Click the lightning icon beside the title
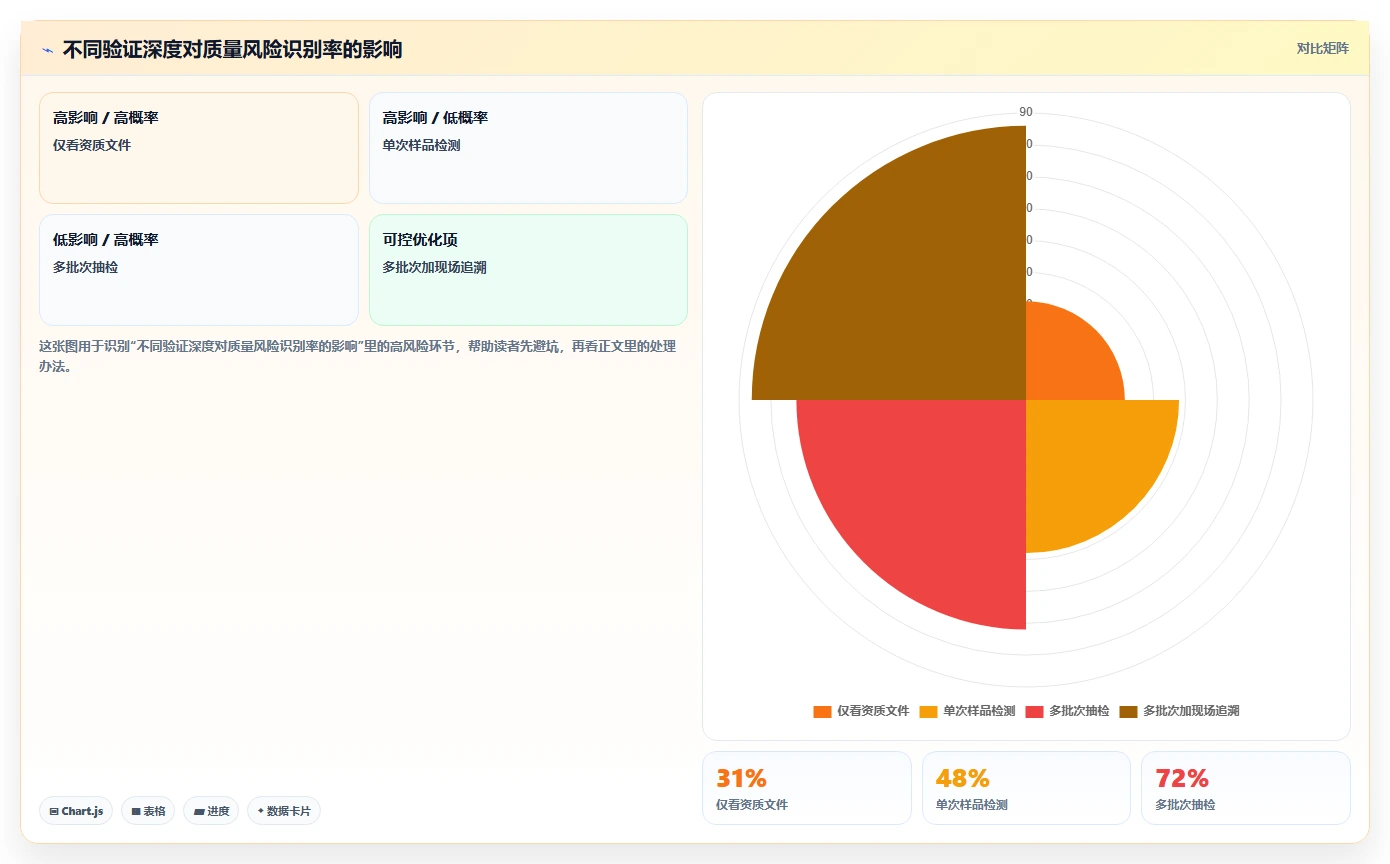The image size is (1390, 864). click(48, 50)
